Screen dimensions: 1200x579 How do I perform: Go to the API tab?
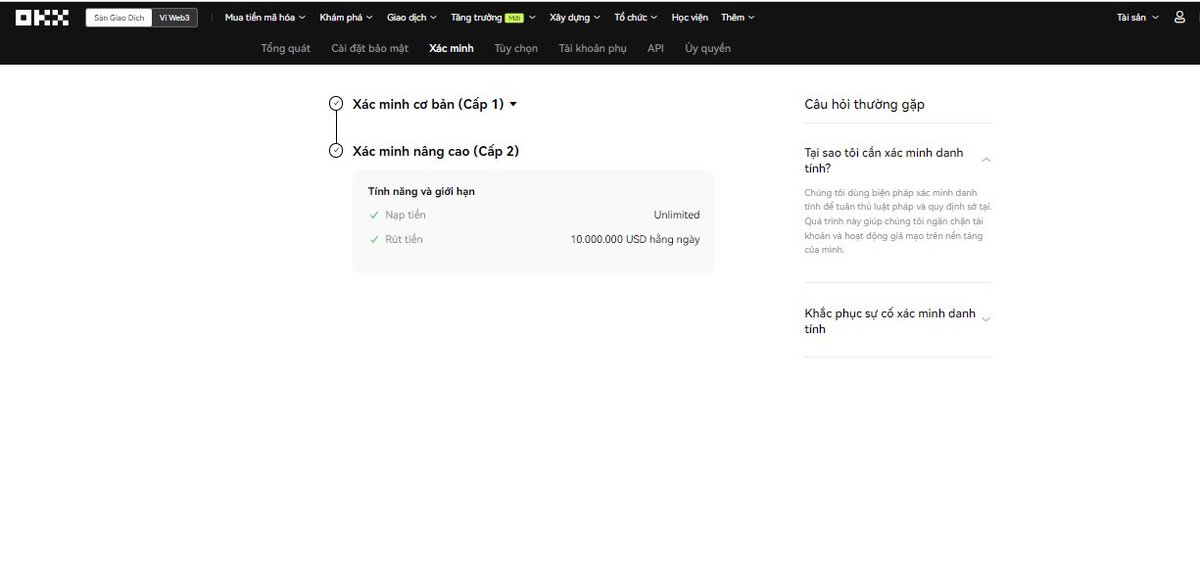coord(656,48)
